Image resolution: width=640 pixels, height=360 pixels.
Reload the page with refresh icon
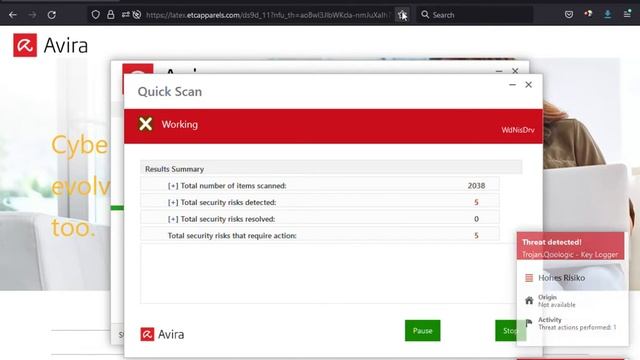(51, 15)
